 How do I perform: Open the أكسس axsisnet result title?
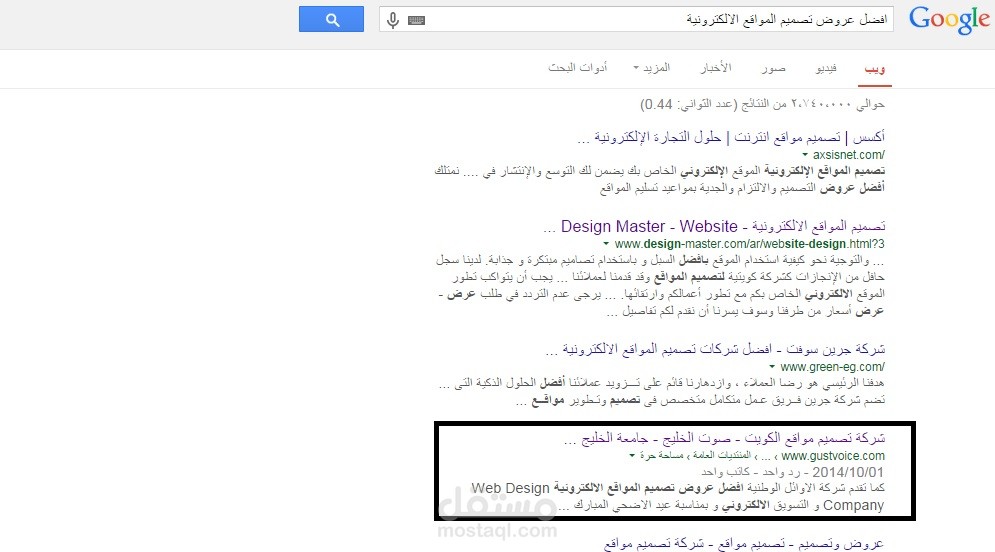[x=731, y=137]
